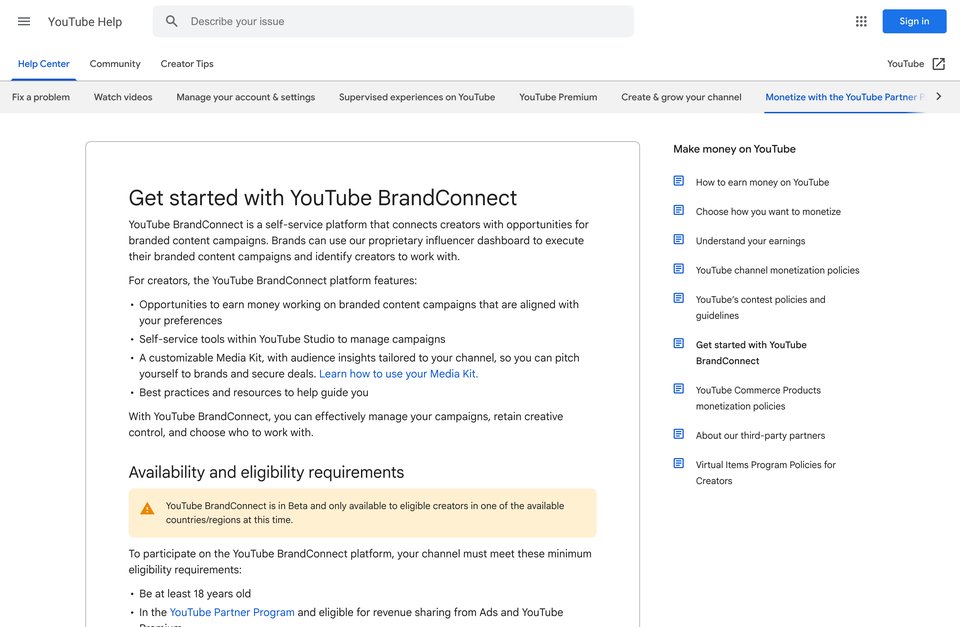Click article icon beside Get started with BrandConnect

(x=678, y=344)
